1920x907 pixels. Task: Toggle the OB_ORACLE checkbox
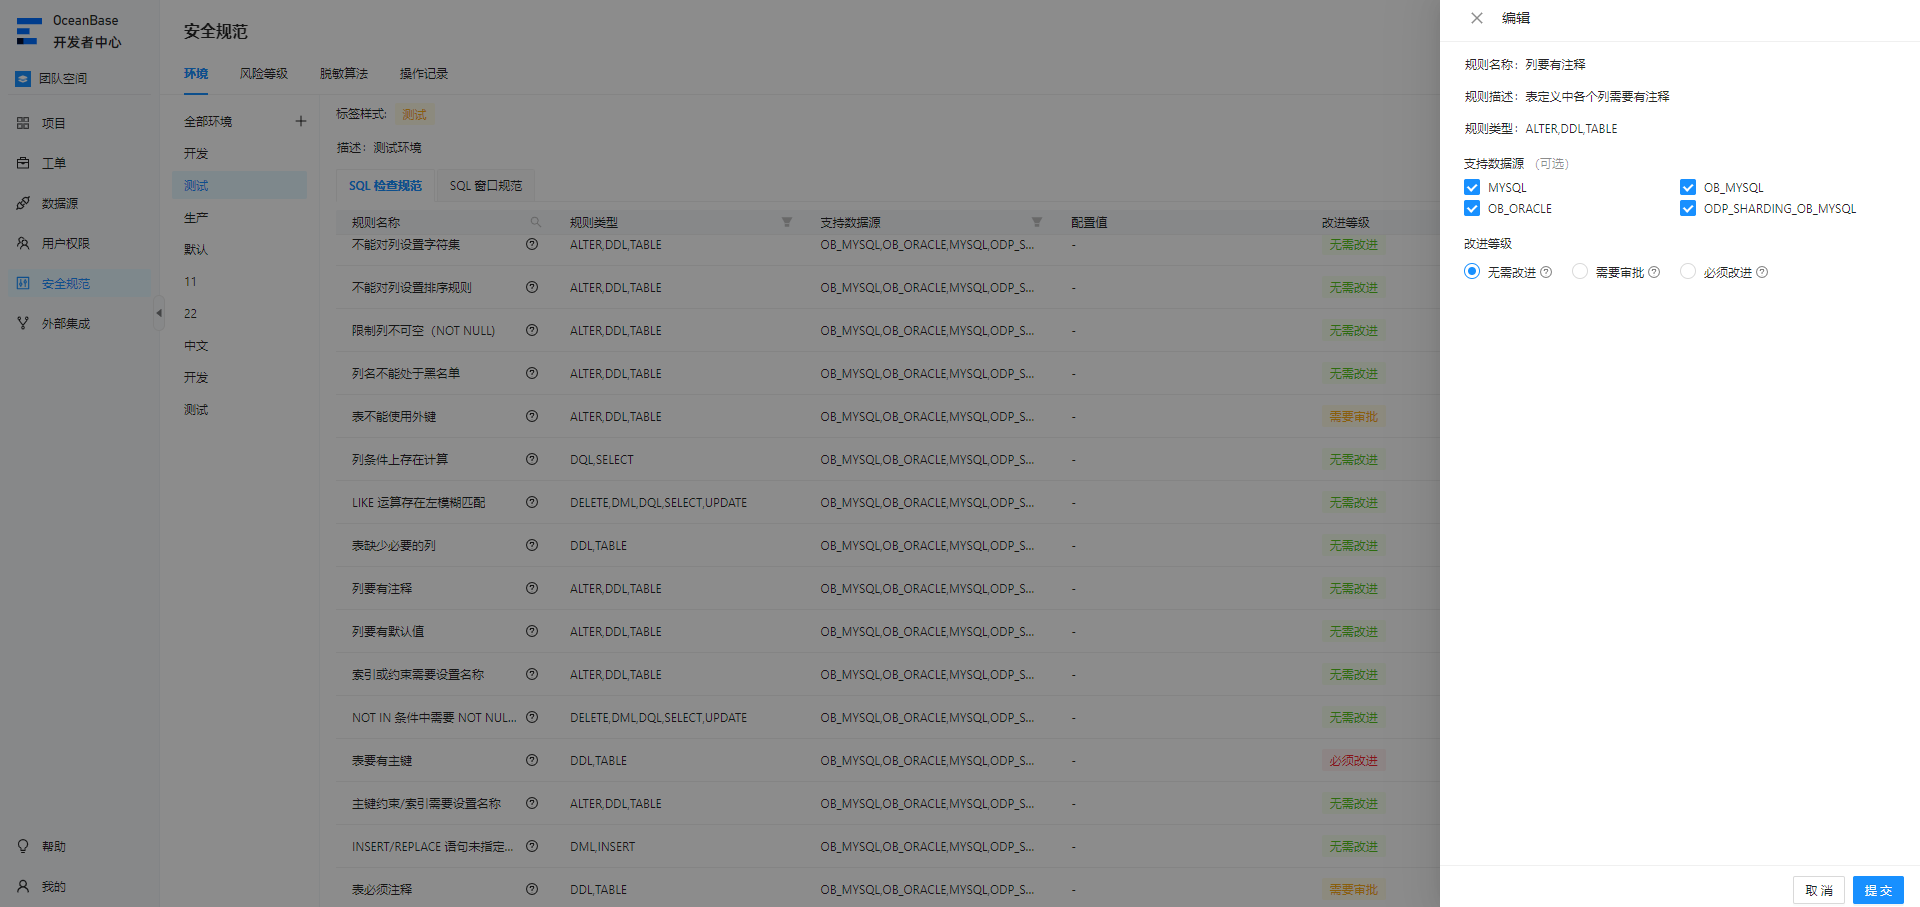coord(1472,208)
